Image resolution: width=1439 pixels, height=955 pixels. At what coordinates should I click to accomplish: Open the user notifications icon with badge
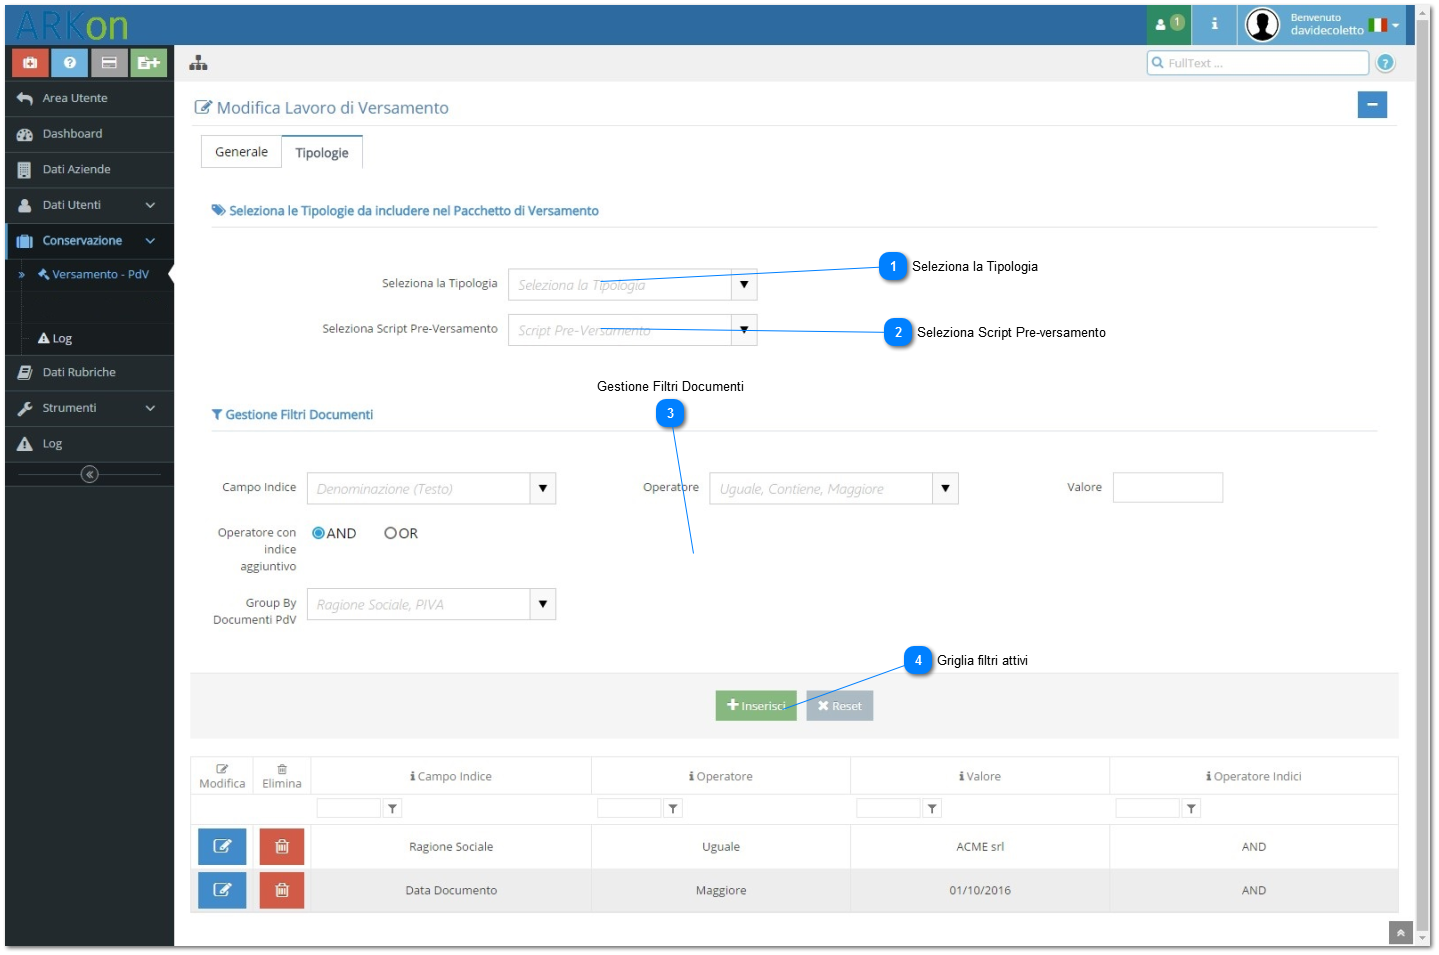coord(1169,24)
